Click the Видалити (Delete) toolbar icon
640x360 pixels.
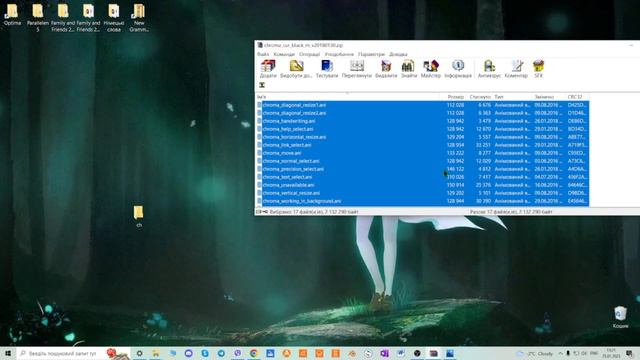(386, 69)
